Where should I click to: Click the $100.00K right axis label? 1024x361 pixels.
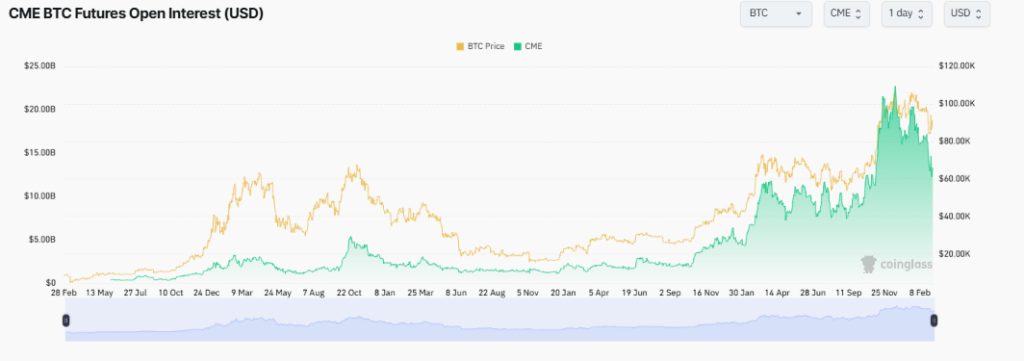pyautogui.click(x=957, y=103)
